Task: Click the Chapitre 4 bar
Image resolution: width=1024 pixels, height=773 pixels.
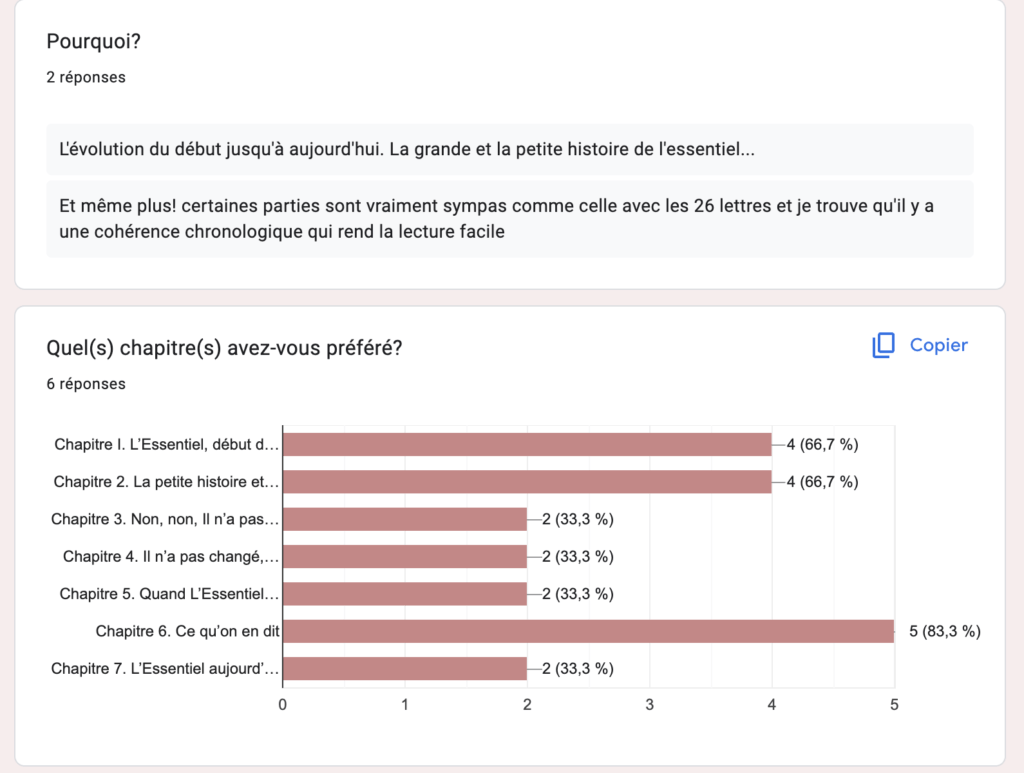Action: tap(405, 556)
